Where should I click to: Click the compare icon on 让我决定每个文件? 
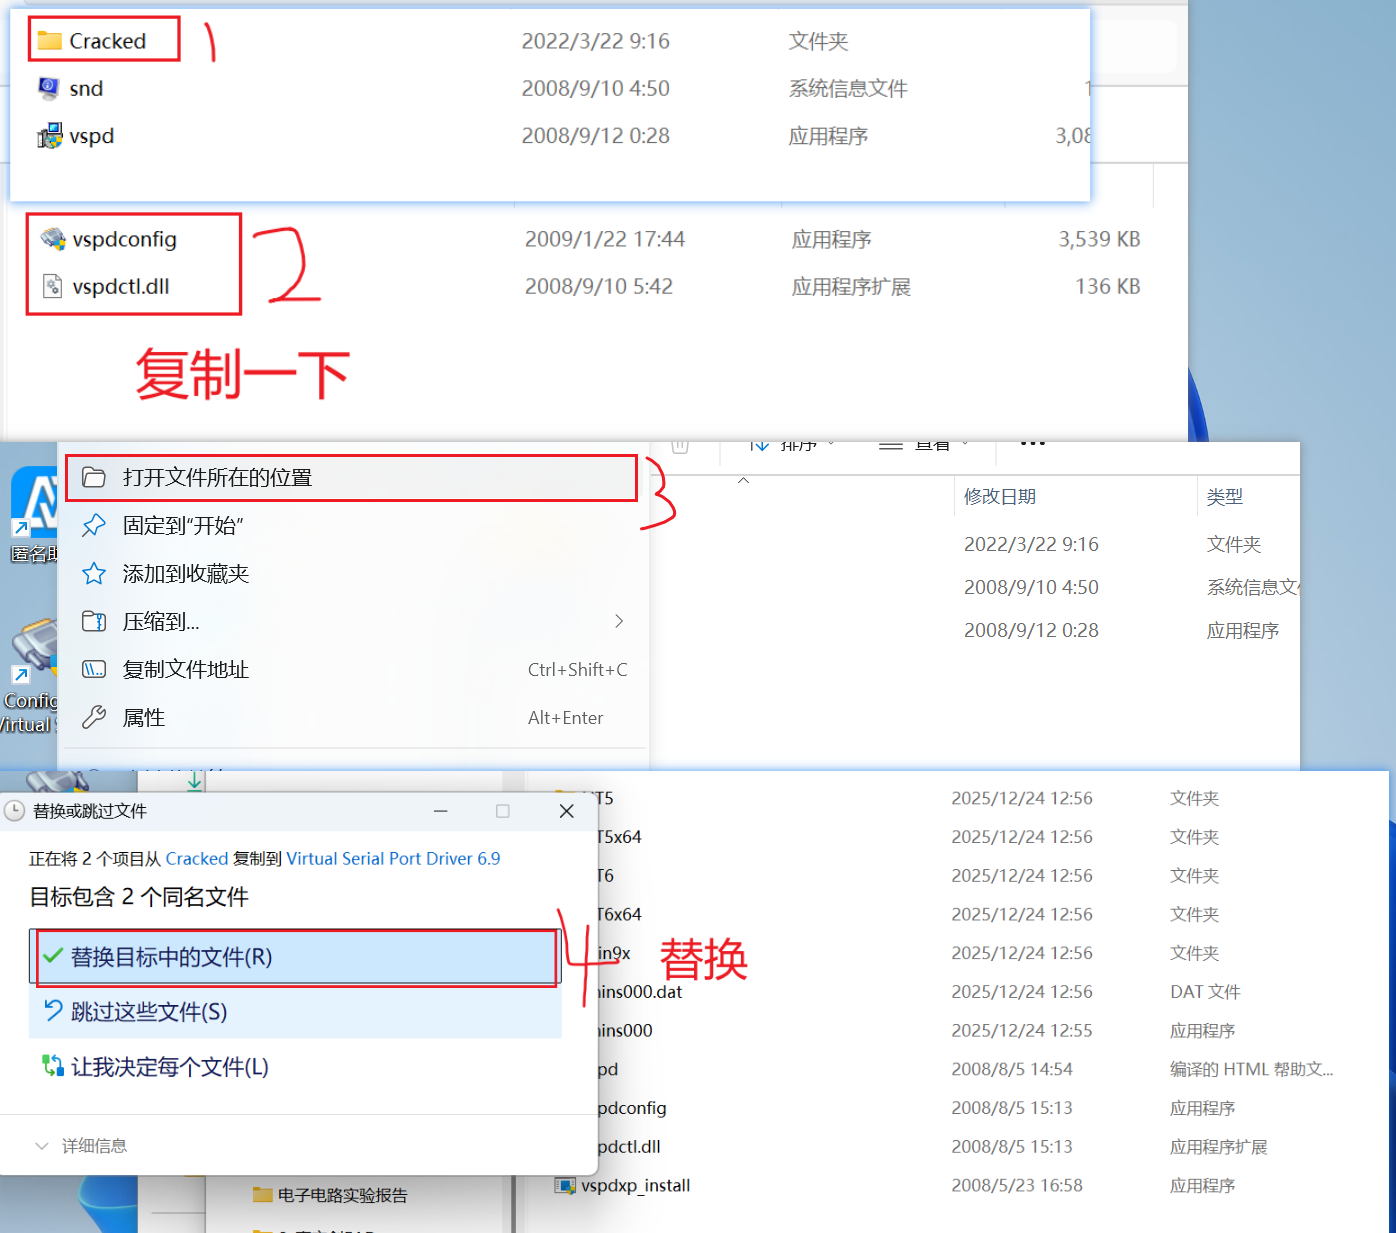tap(53, 1066)
